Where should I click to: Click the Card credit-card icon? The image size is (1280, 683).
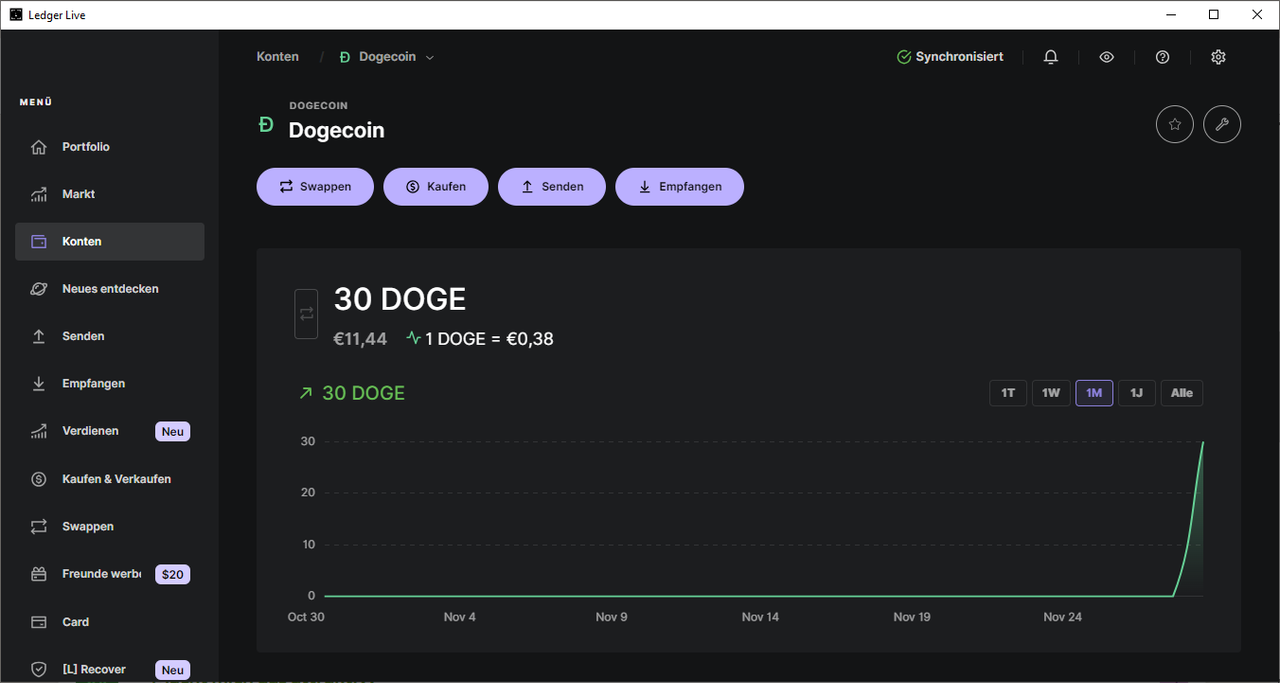coord(39,622)
